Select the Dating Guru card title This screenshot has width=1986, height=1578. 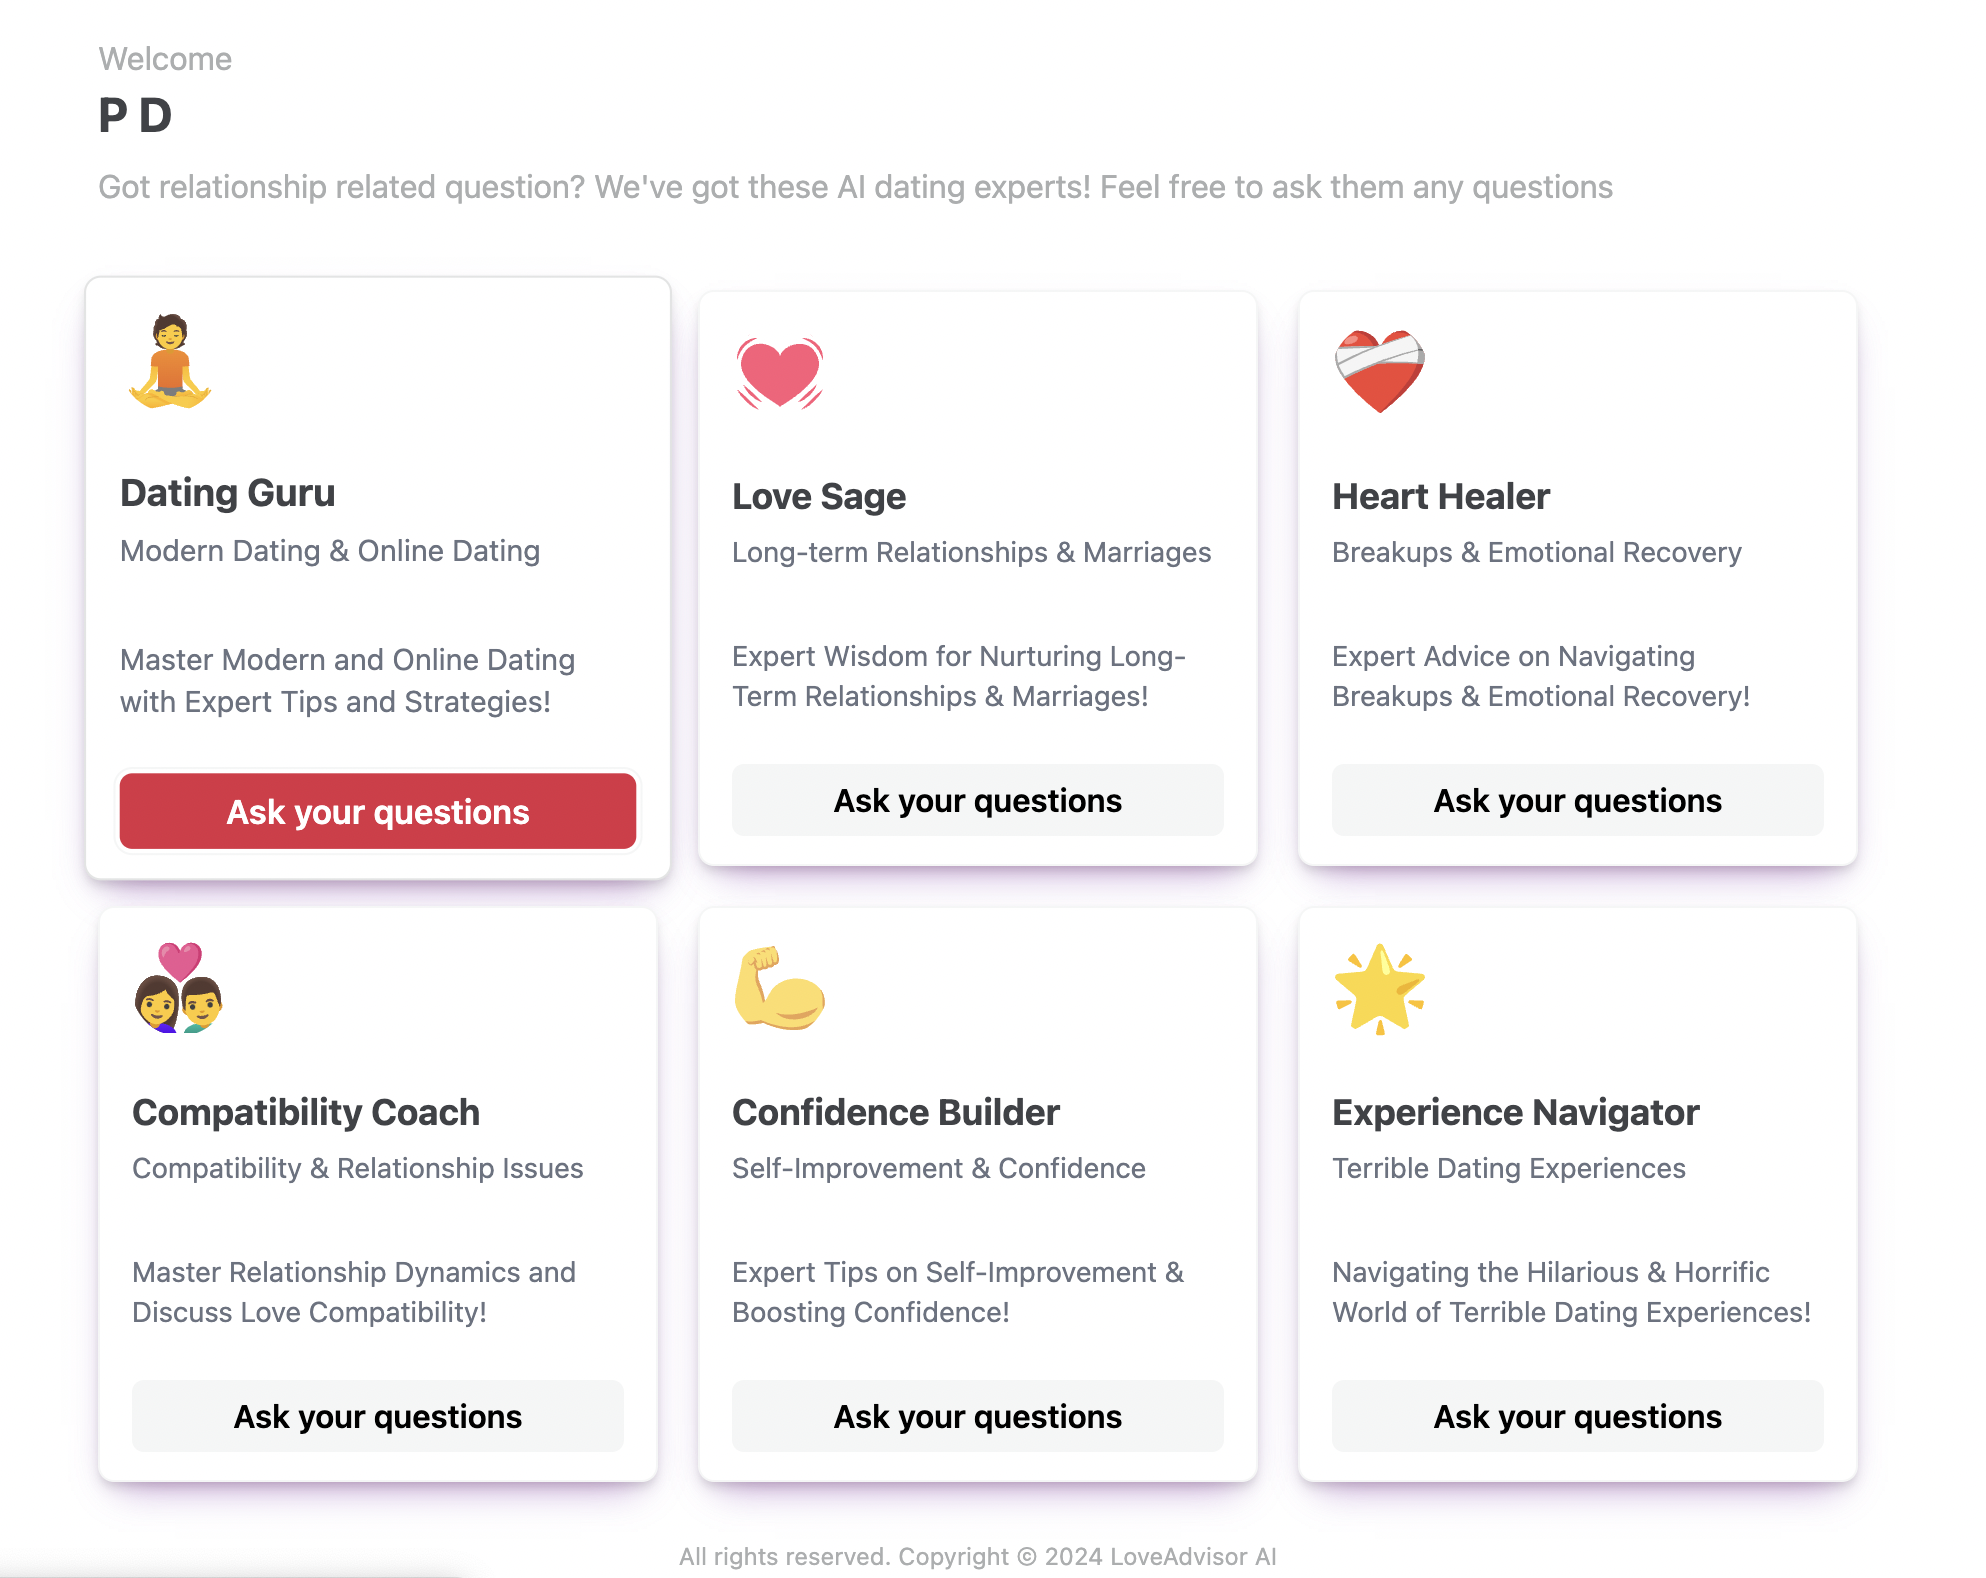pos(228,493)
